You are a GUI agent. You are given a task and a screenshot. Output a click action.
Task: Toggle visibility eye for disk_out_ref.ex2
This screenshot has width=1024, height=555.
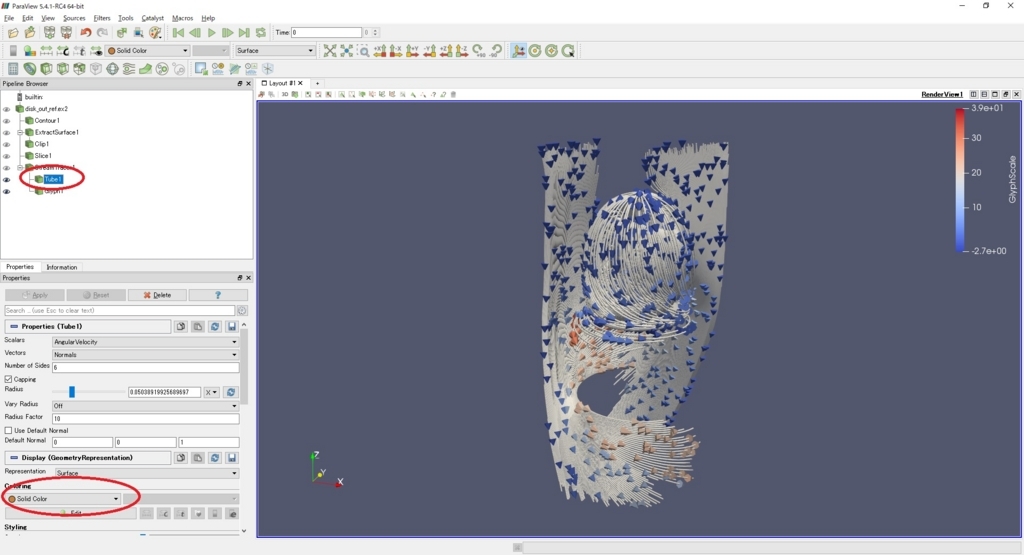point(7,109)
